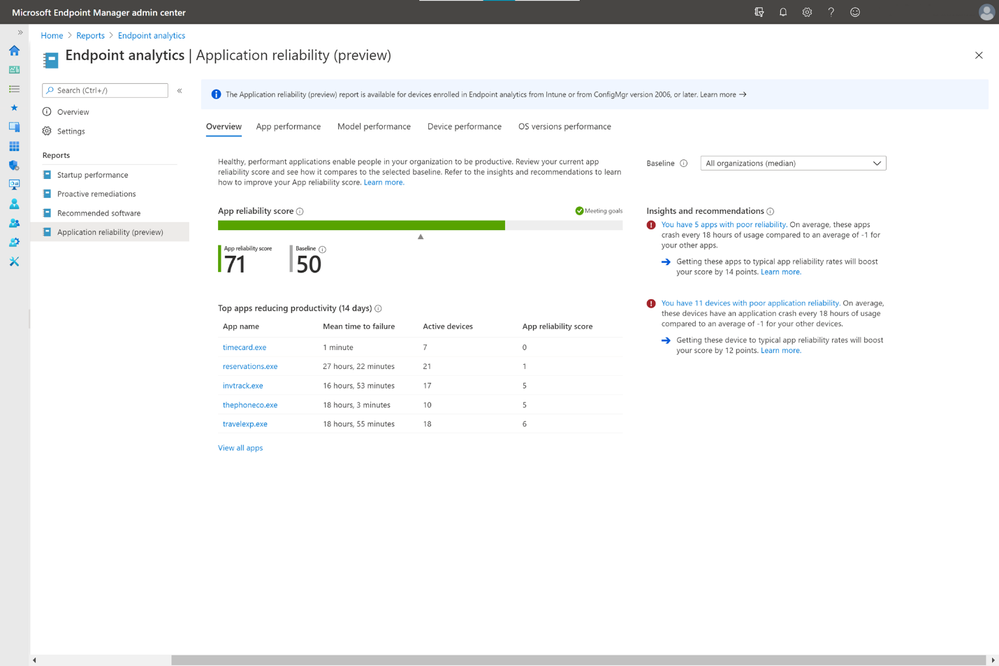Image resolution: width=999 pixels, height=666 pixels.
Task: Click Learn more under 12 points insight
Action: 780,351
